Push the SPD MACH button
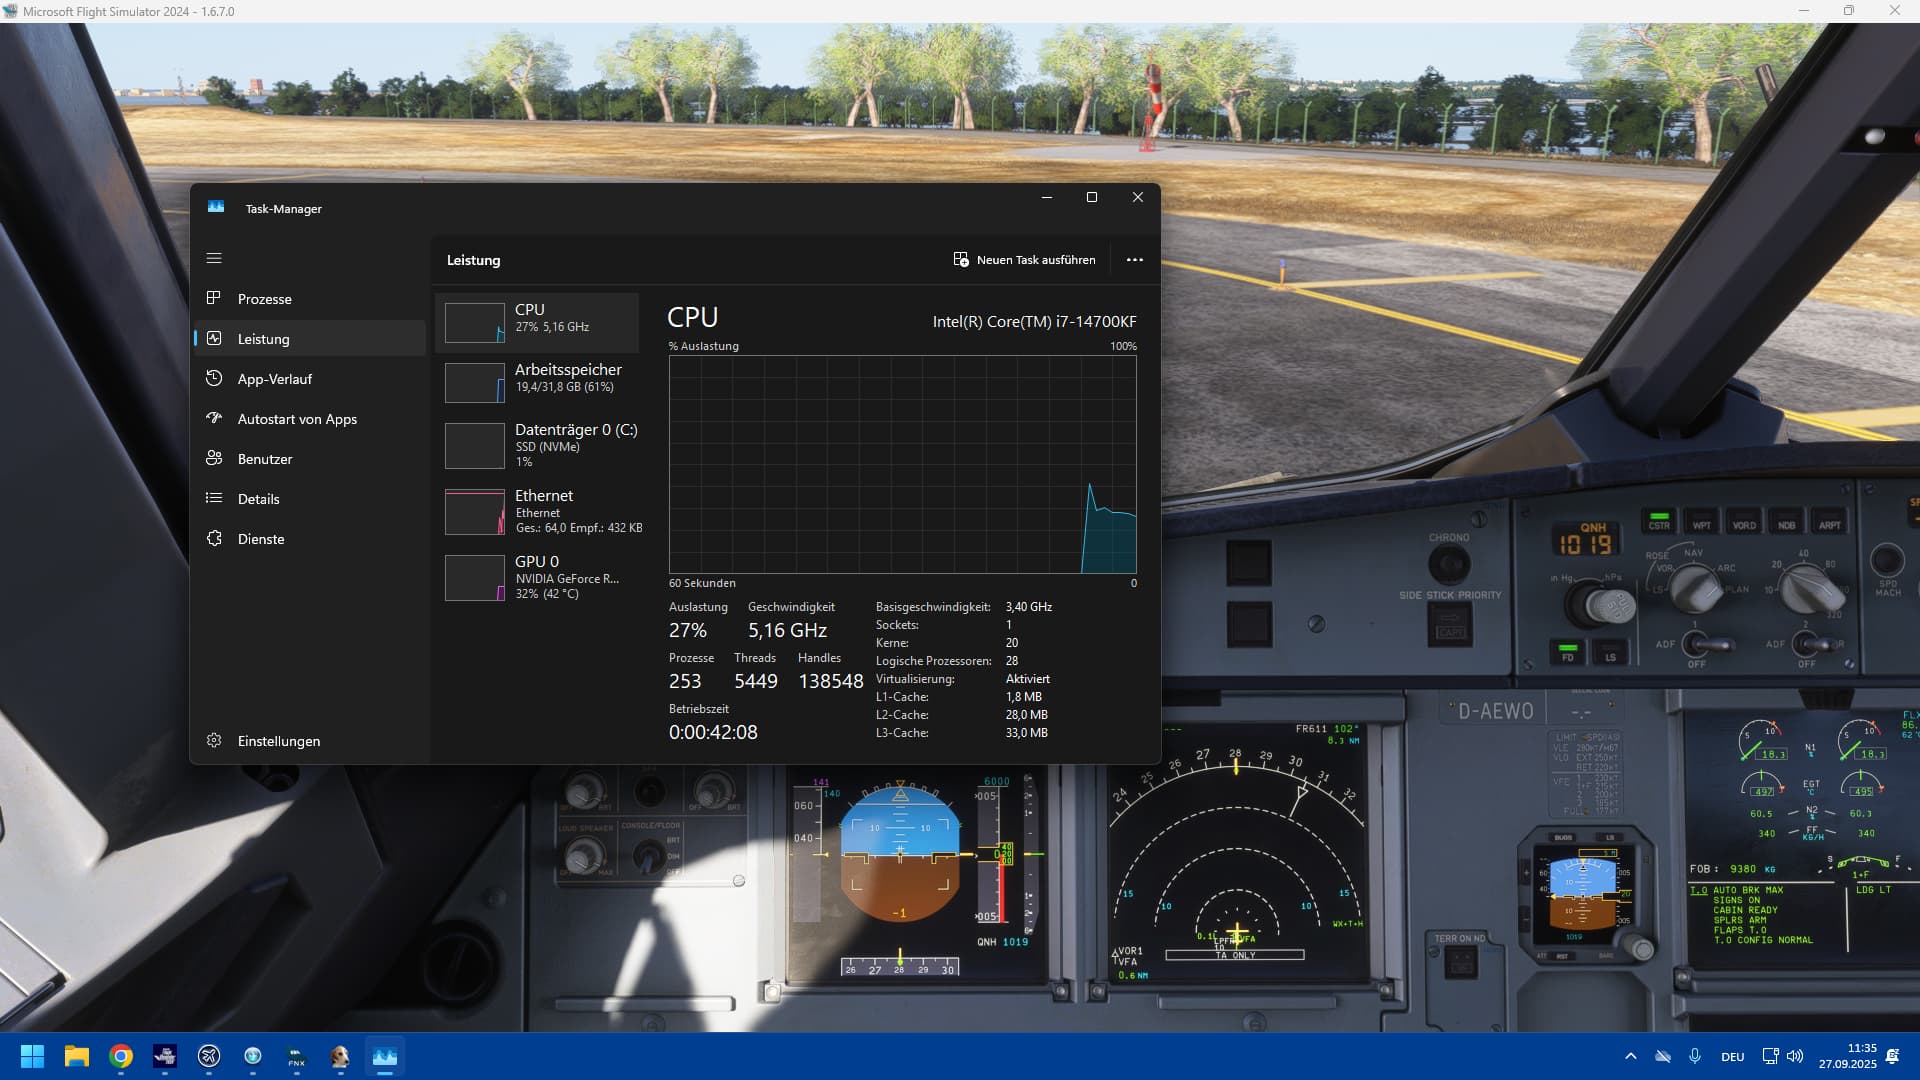1920x1080 pixels. pos(1887,560)
